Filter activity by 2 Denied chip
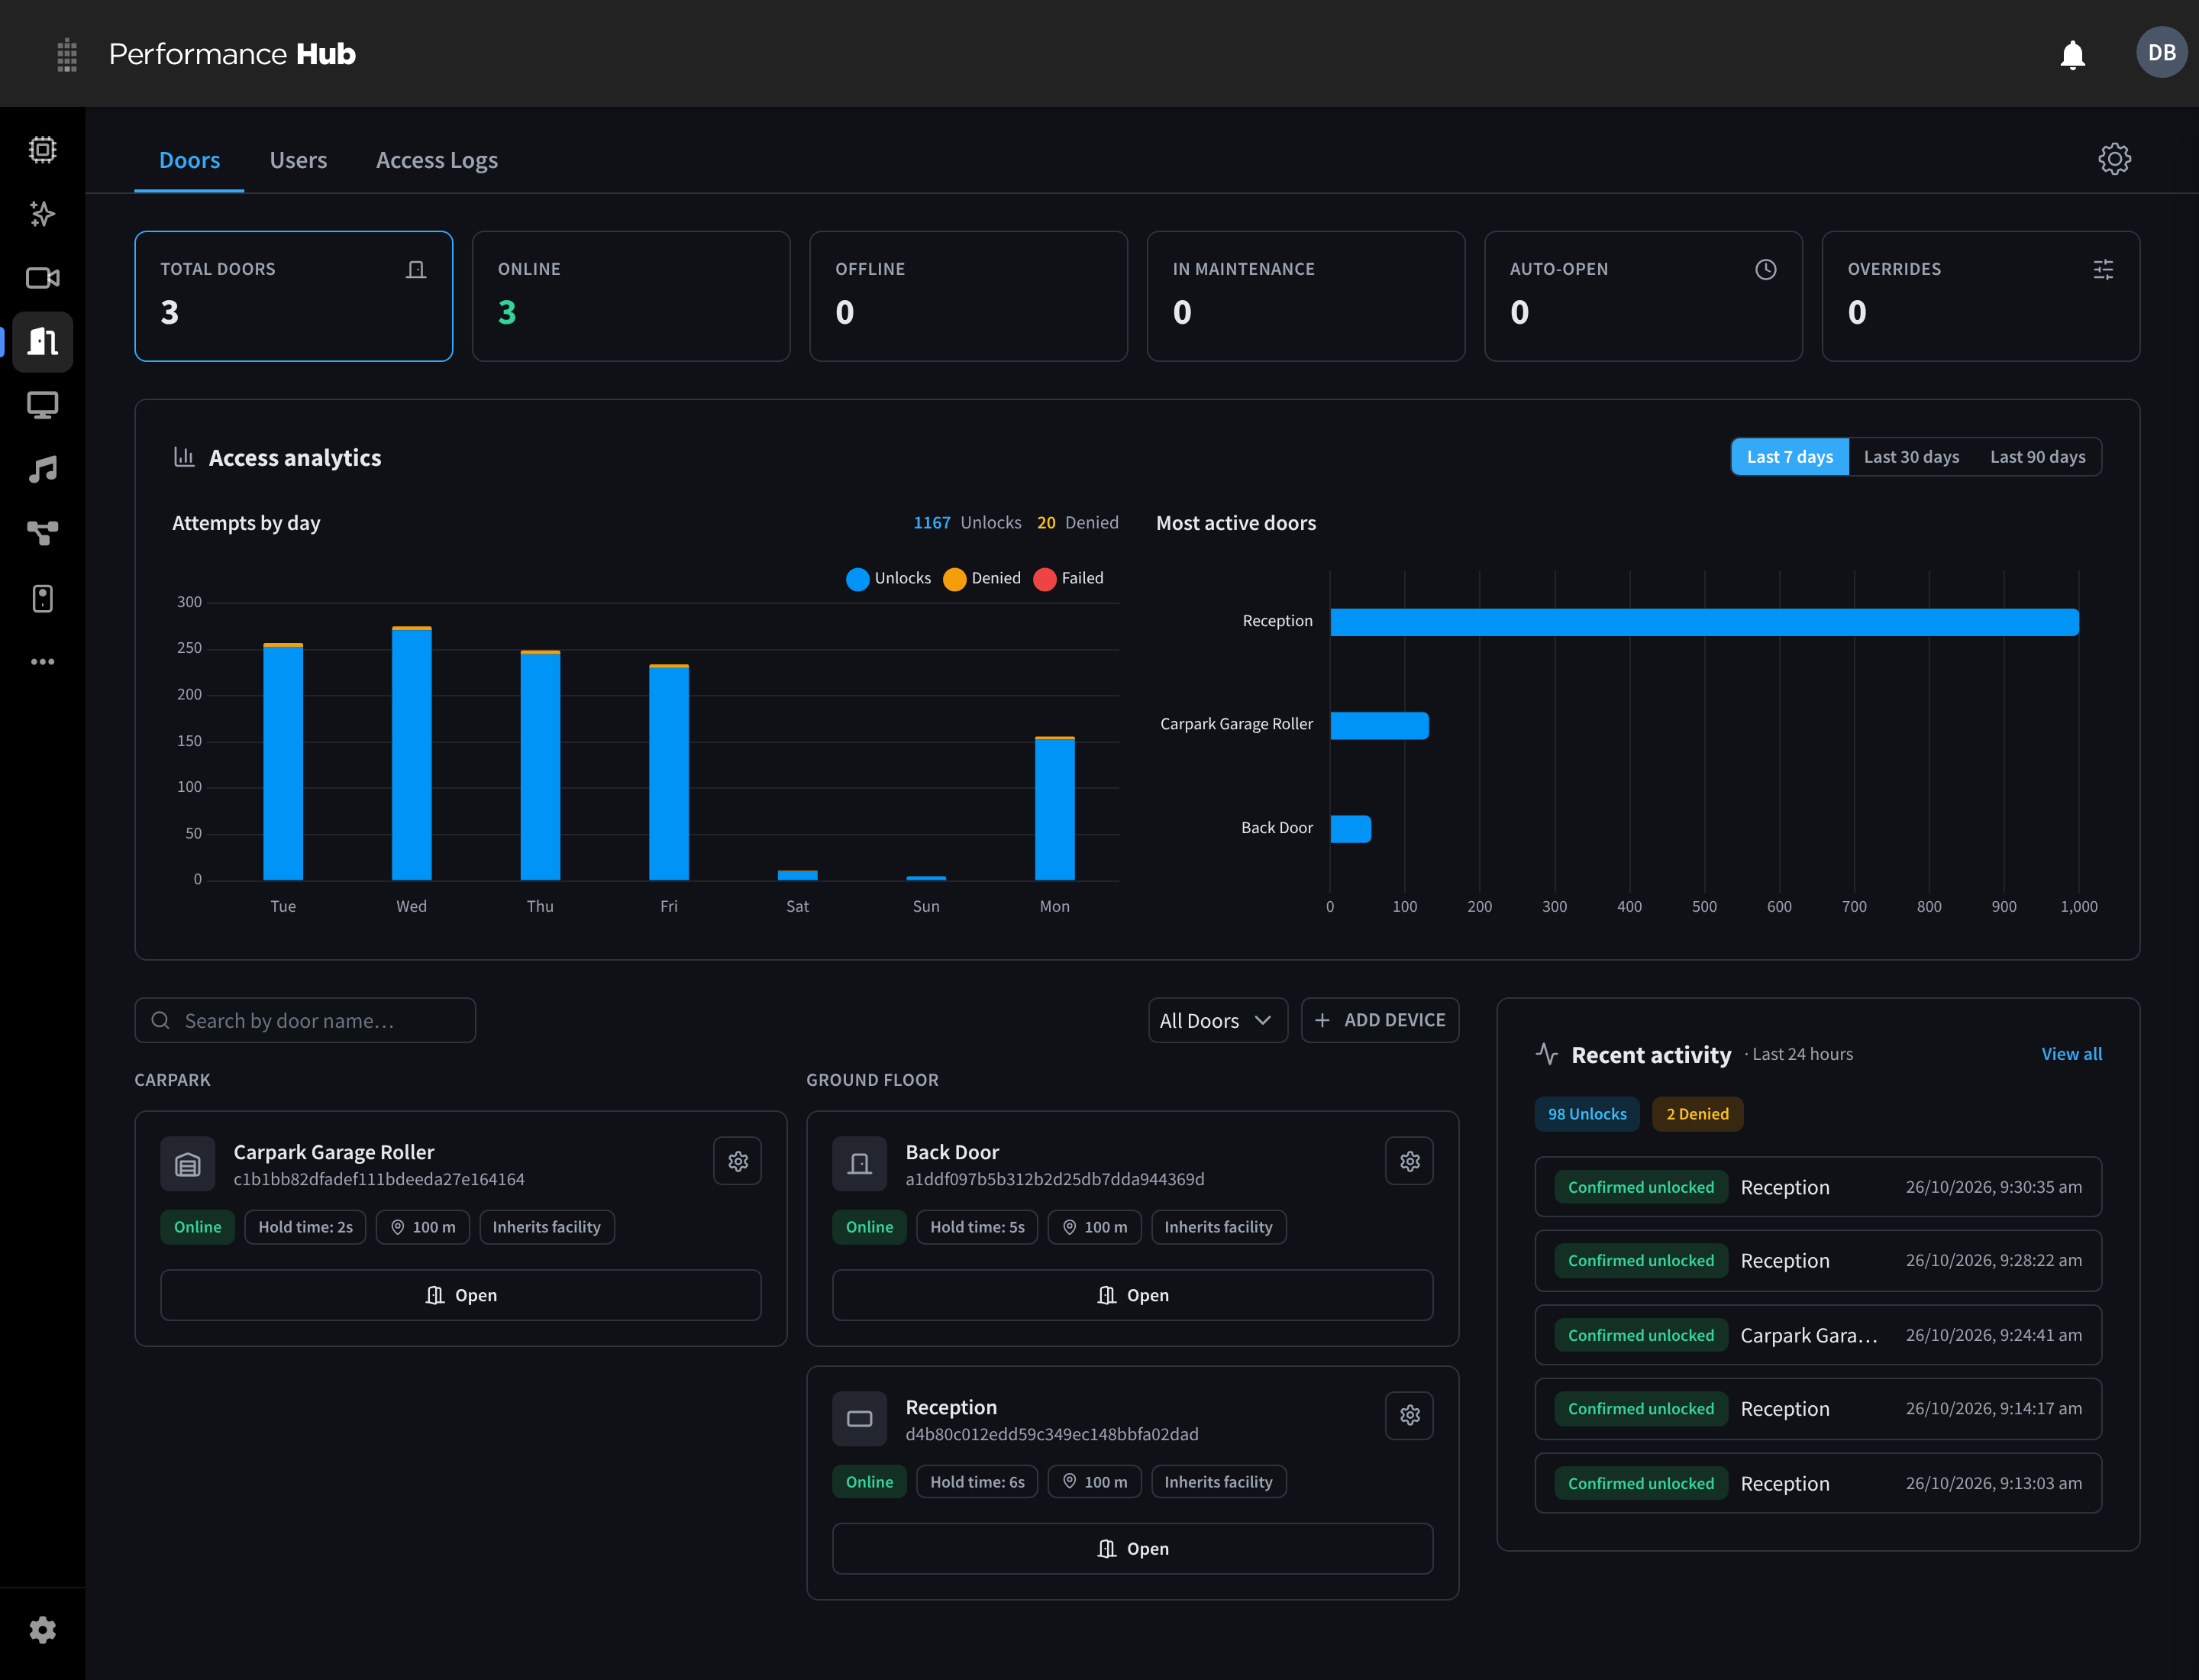Viewport: 2199px width, 1680px height. [1697, 1114]
